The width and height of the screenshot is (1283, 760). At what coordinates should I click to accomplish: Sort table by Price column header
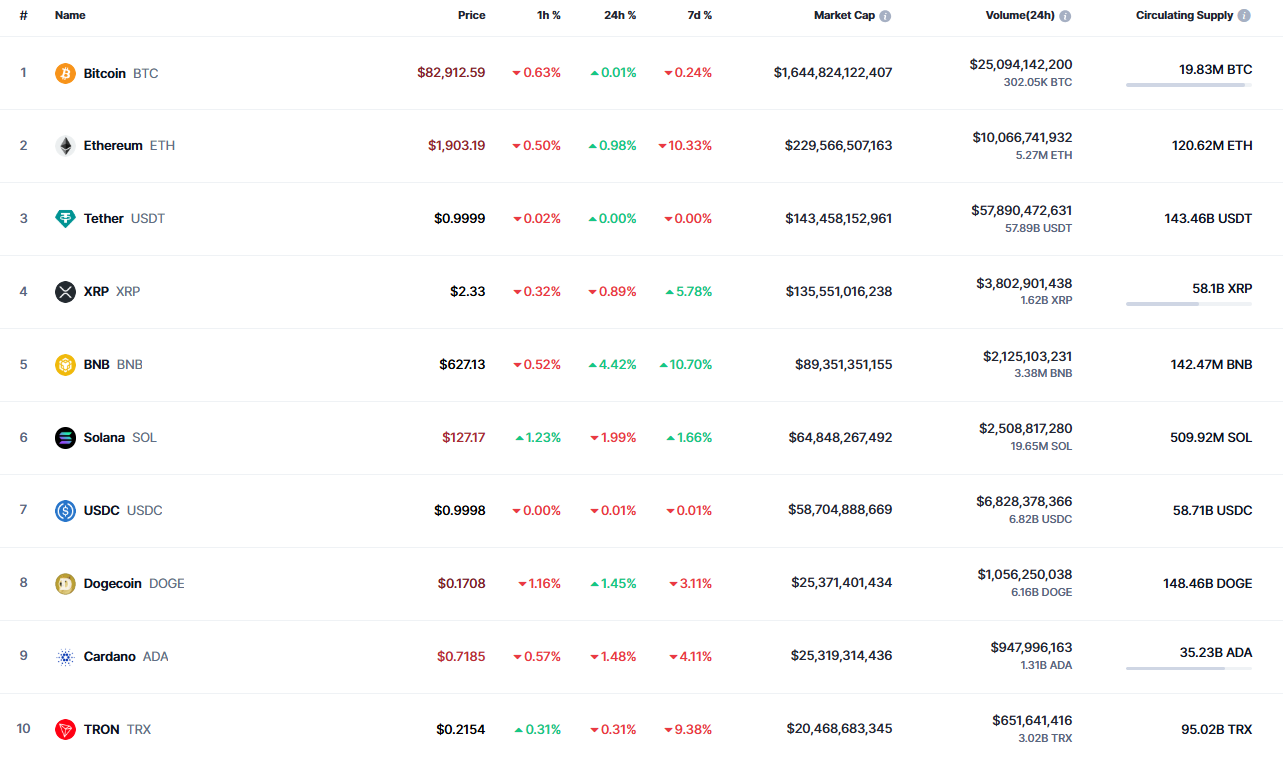coord(472,16)
